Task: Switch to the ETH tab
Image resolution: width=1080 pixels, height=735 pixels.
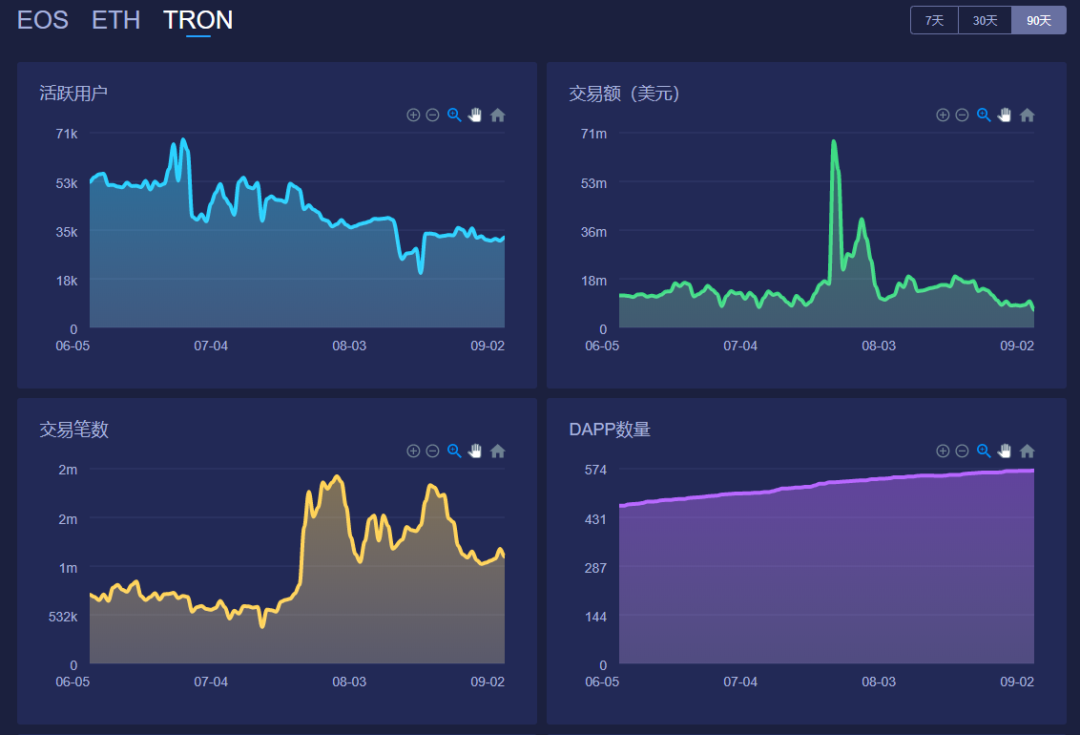Action: 116,20
